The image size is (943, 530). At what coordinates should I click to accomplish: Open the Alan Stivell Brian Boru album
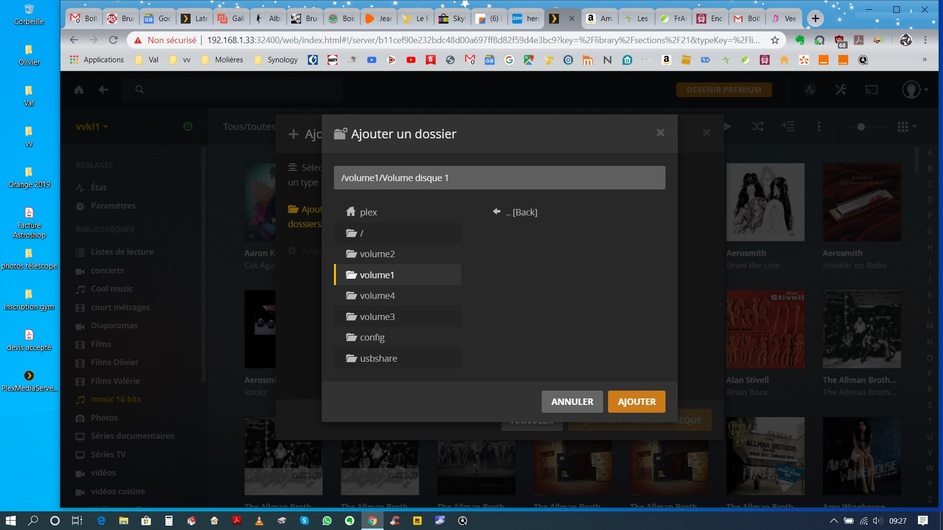(765, 329)
